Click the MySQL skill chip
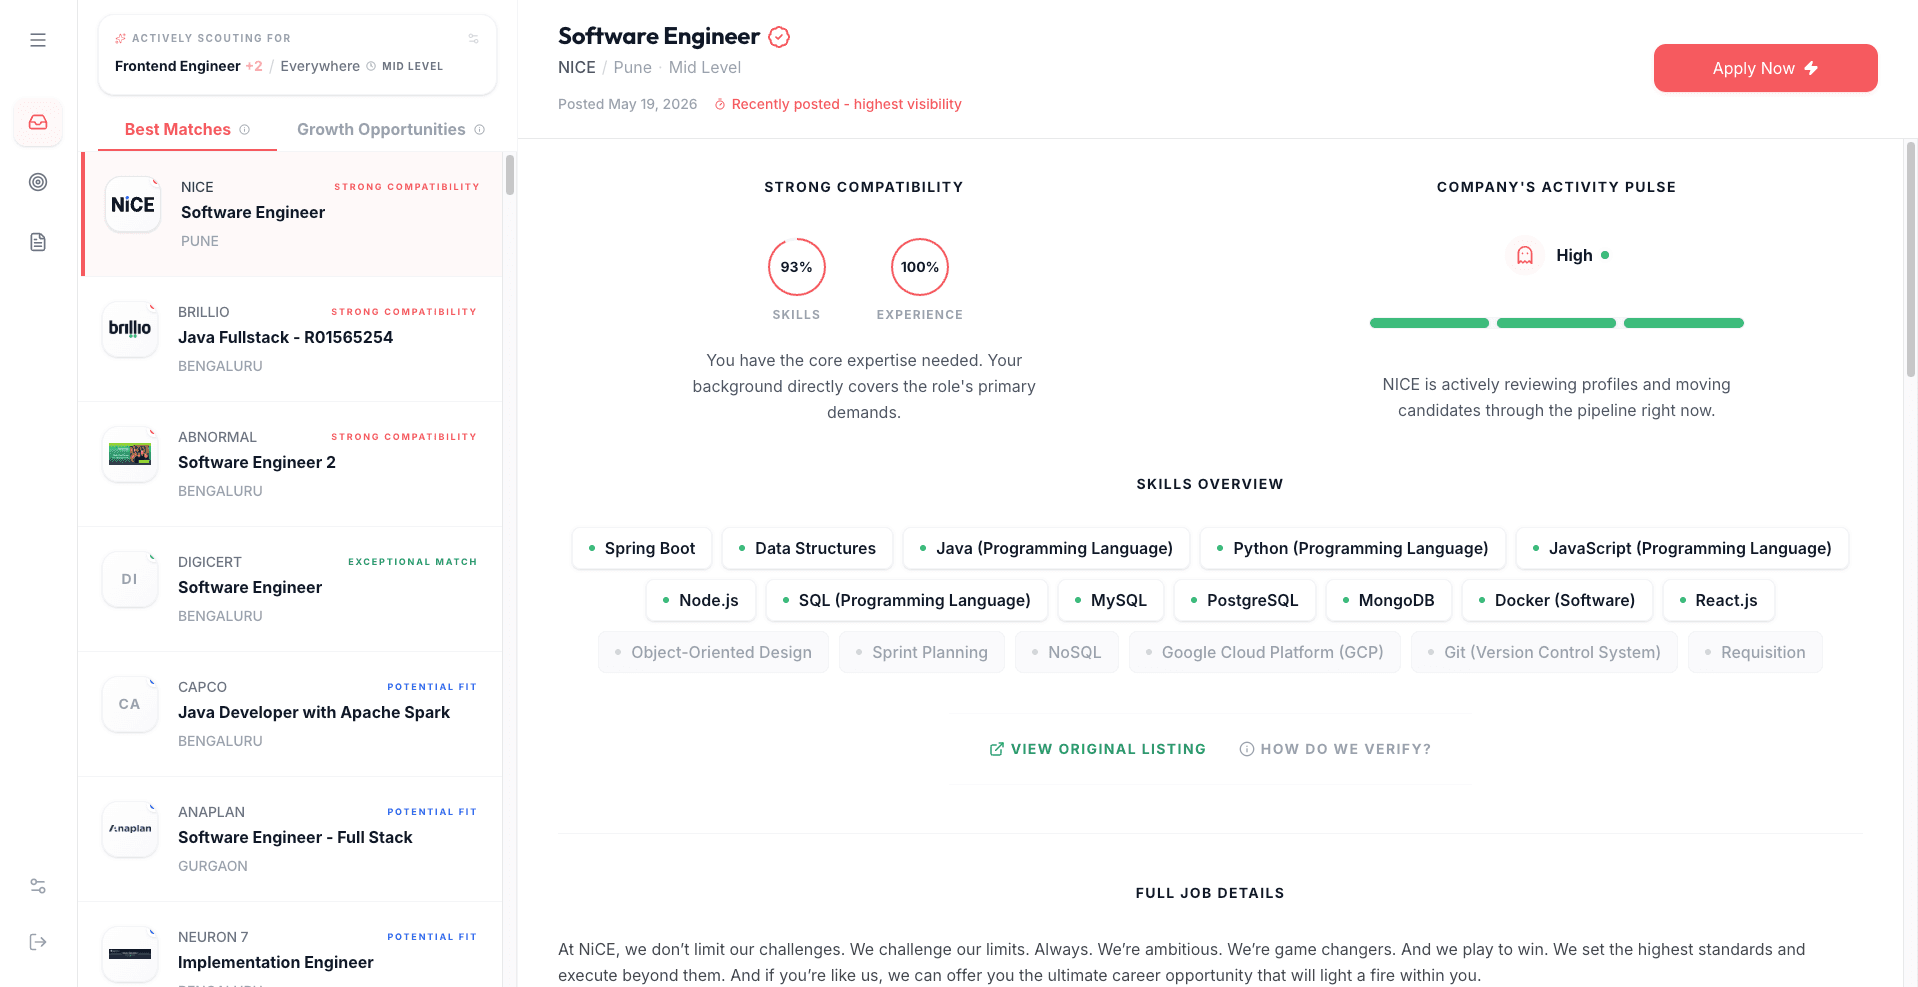1918x987 pixels. [x=1110, y=600]
